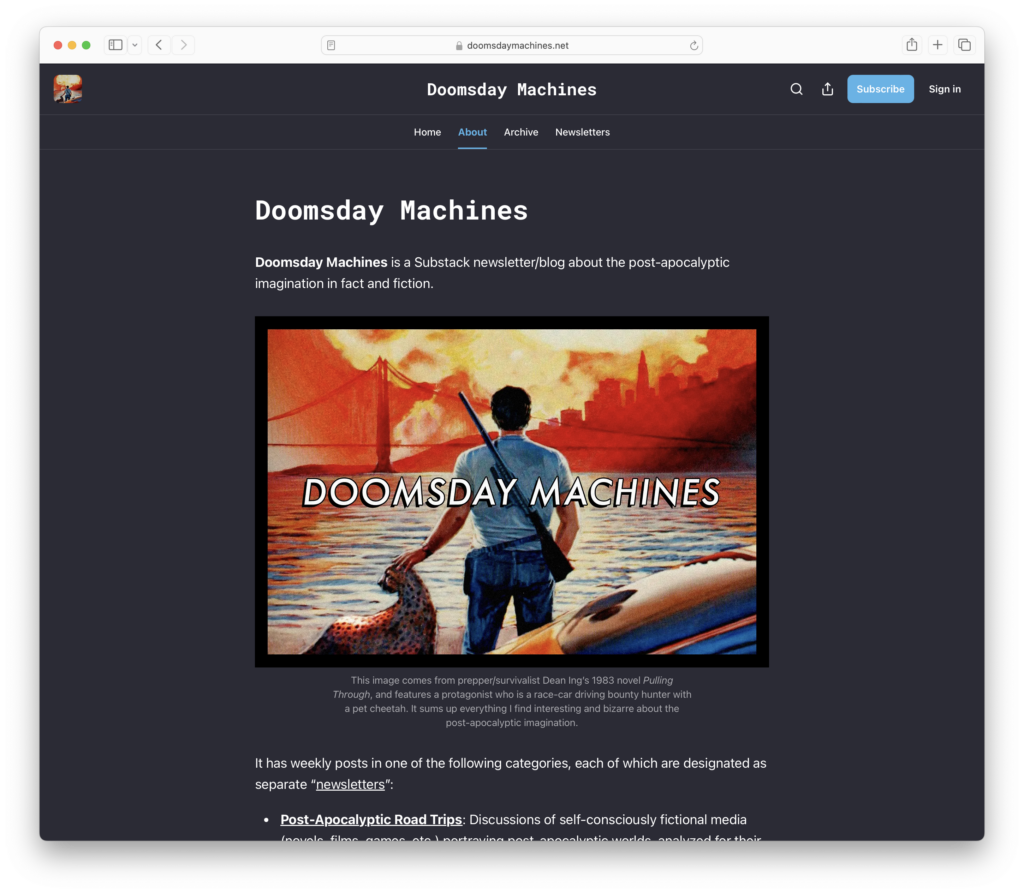
Task: Toggle the Safari sidebar button
Action: point(116,45)
